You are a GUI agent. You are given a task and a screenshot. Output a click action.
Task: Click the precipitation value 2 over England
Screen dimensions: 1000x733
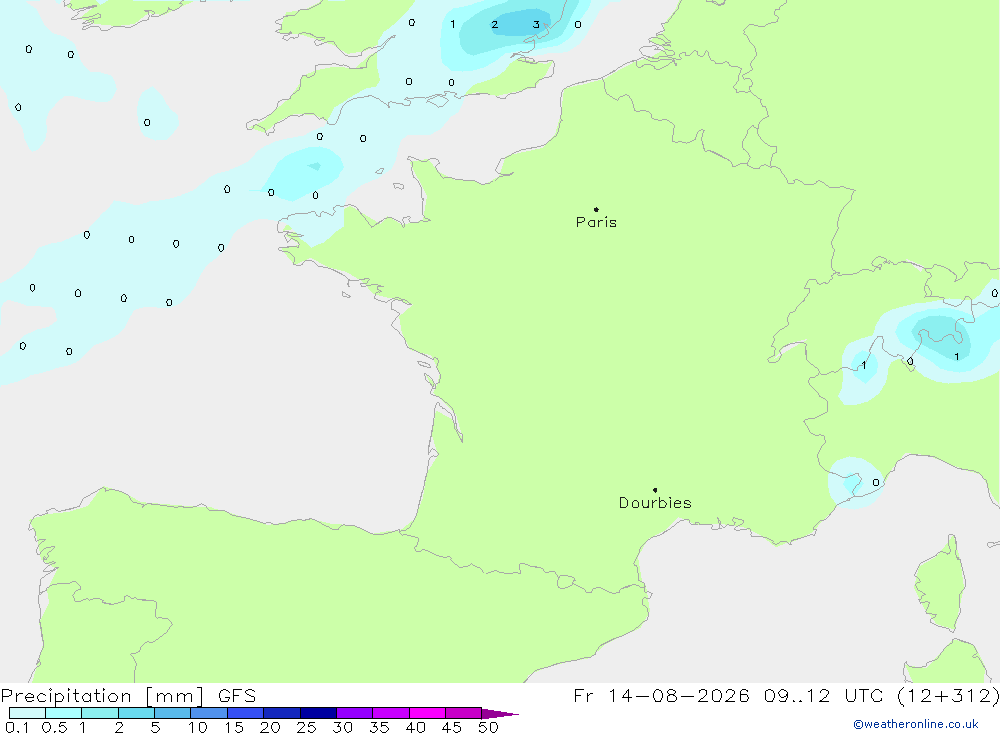pos(495,25)
